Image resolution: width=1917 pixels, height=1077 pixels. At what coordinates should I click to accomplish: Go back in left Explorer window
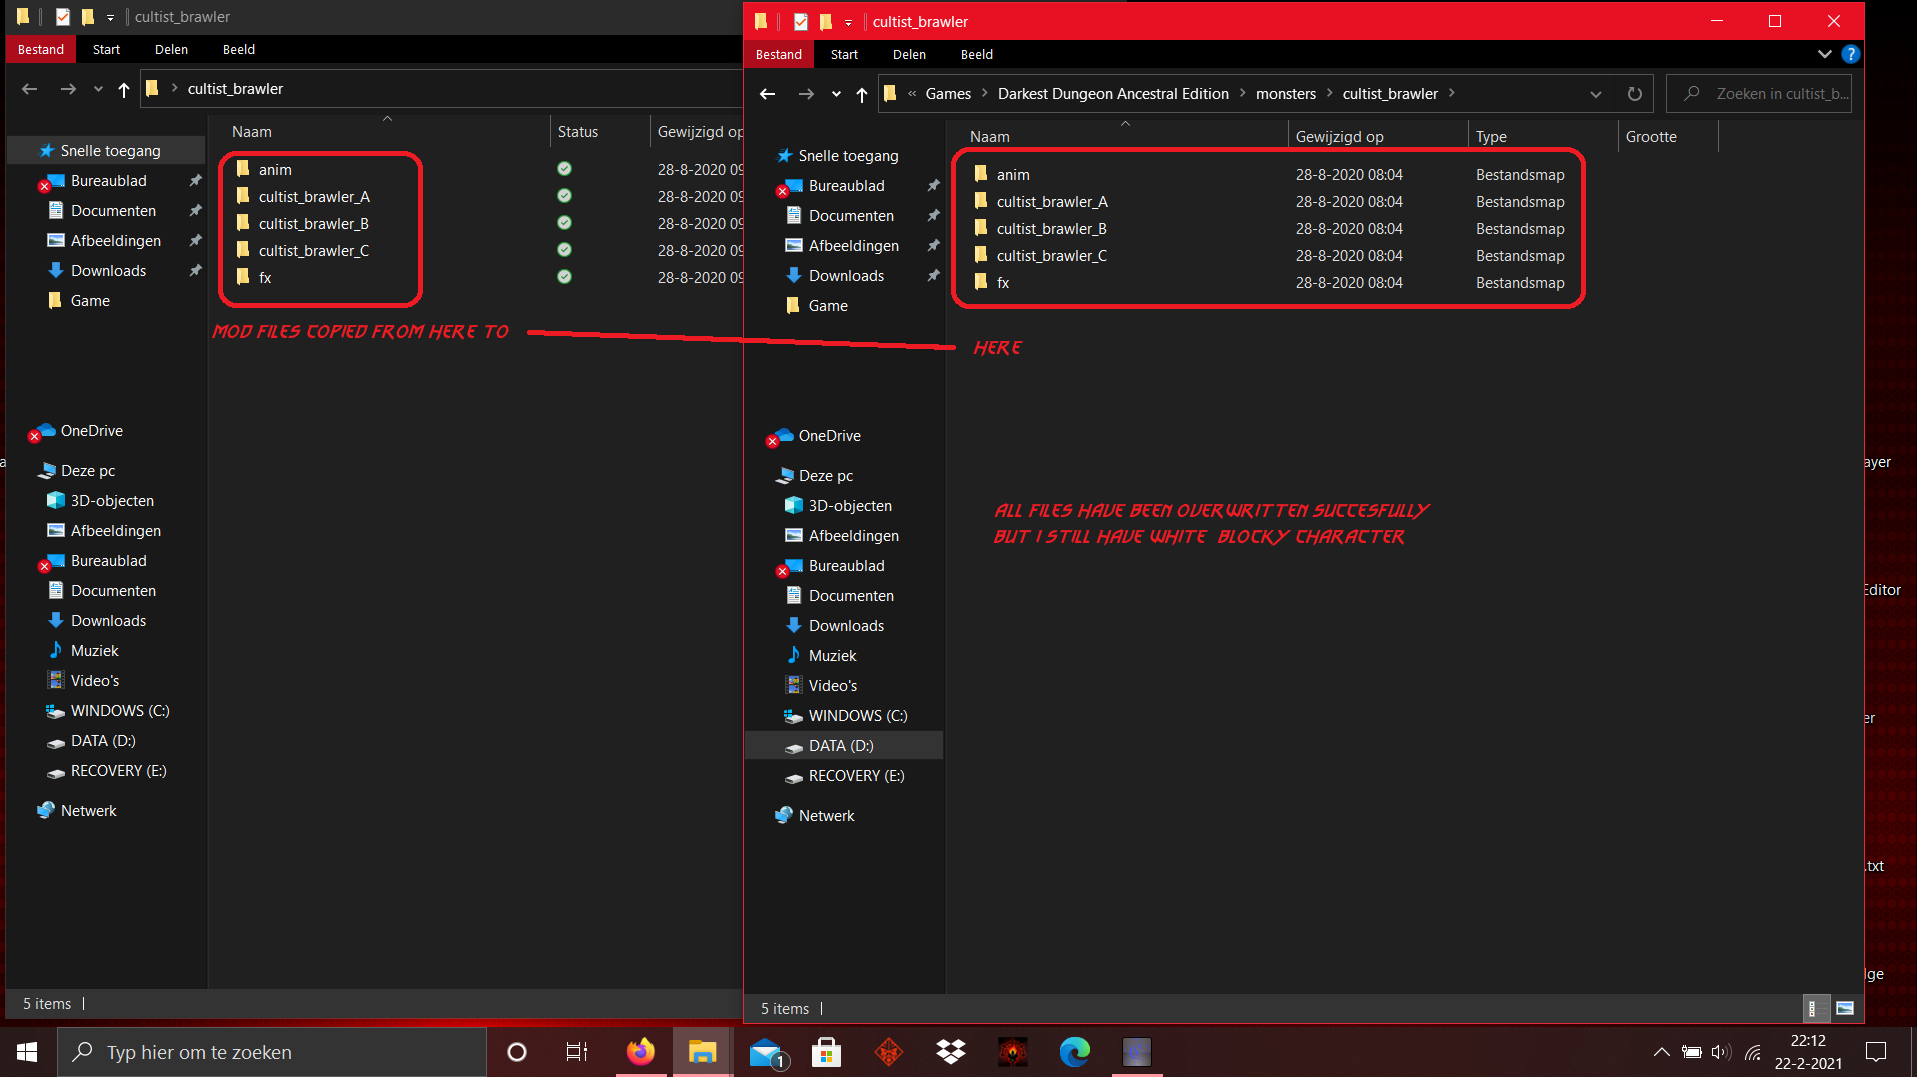[x=29, y=89]
